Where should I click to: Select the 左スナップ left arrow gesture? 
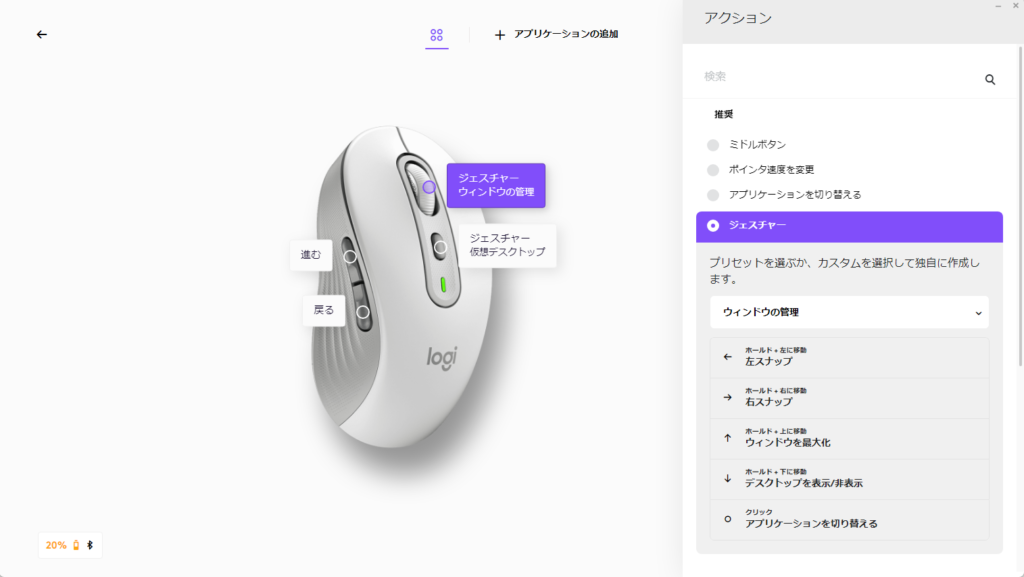click(x=849, y=357)
